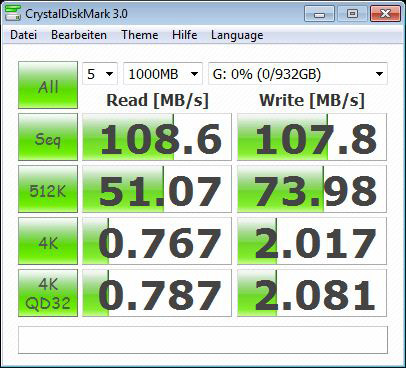
Task: Open the Hilfe menu
Action: click(x=184, y=35)
